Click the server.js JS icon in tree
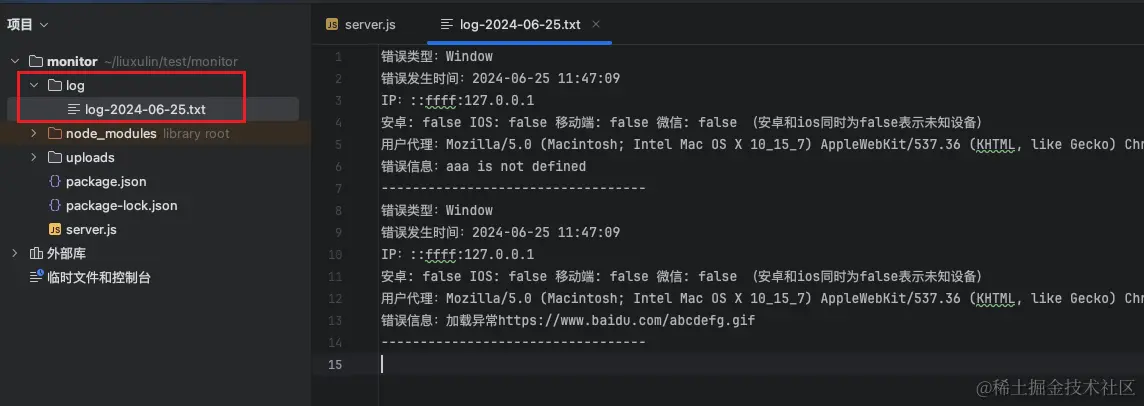This screenshot has width=1144, height=406. click(x=55, y=230)
